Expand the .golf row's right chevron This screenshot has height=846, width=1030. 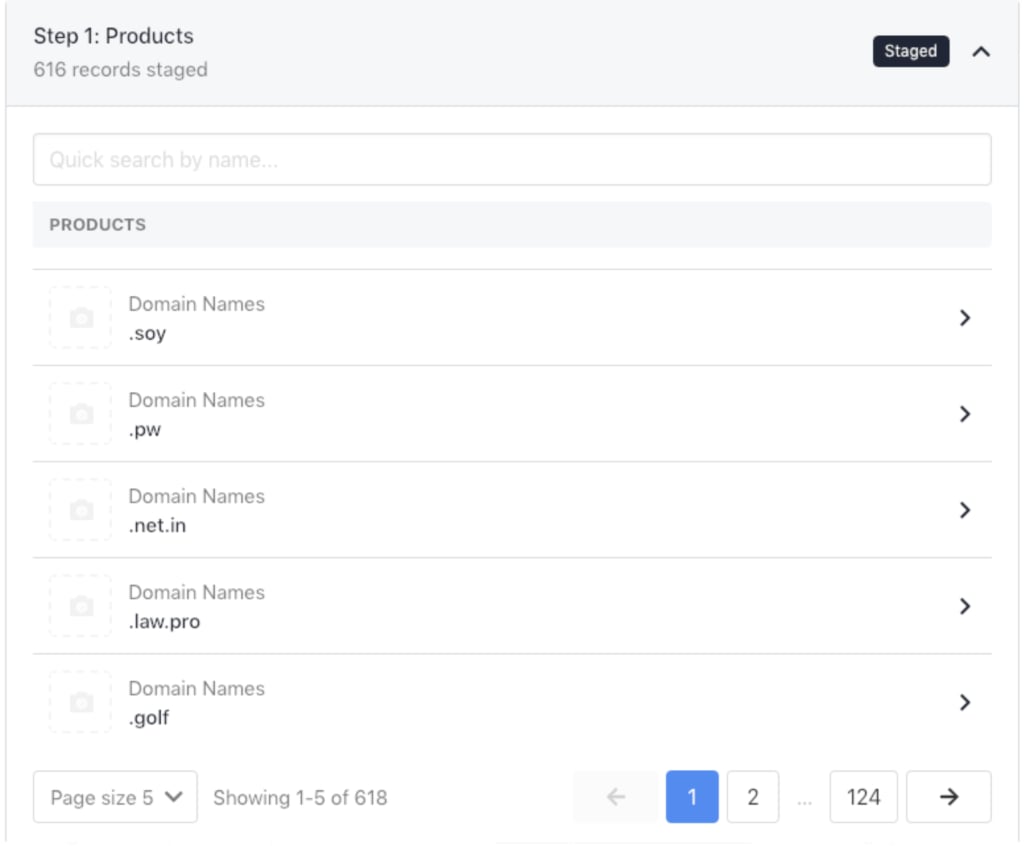[964, 702]
